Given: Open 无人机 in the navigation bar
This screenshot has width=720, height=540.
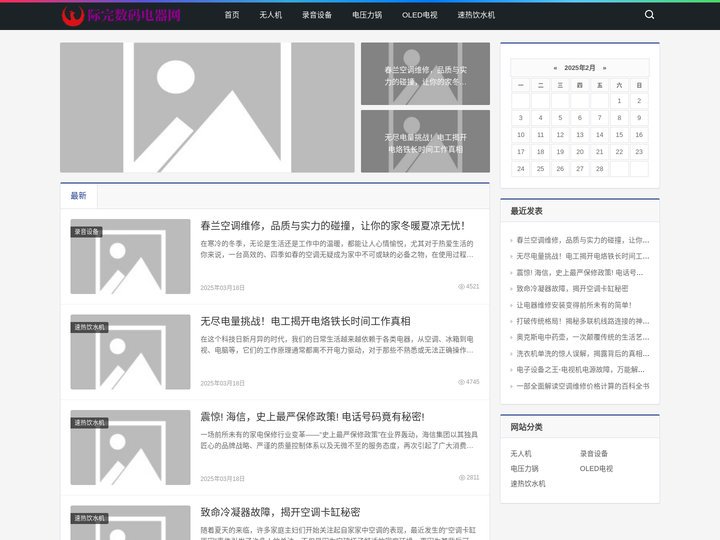Looking at the screenshot, I should [270, 15].
